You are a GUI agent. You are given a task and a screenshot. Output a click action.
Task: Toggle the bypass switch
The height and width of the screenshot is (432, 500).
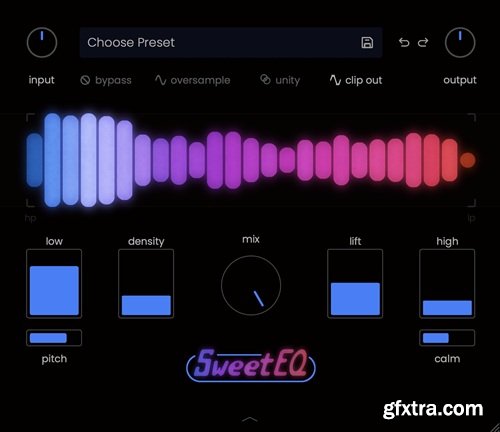[x=106, y=80]
